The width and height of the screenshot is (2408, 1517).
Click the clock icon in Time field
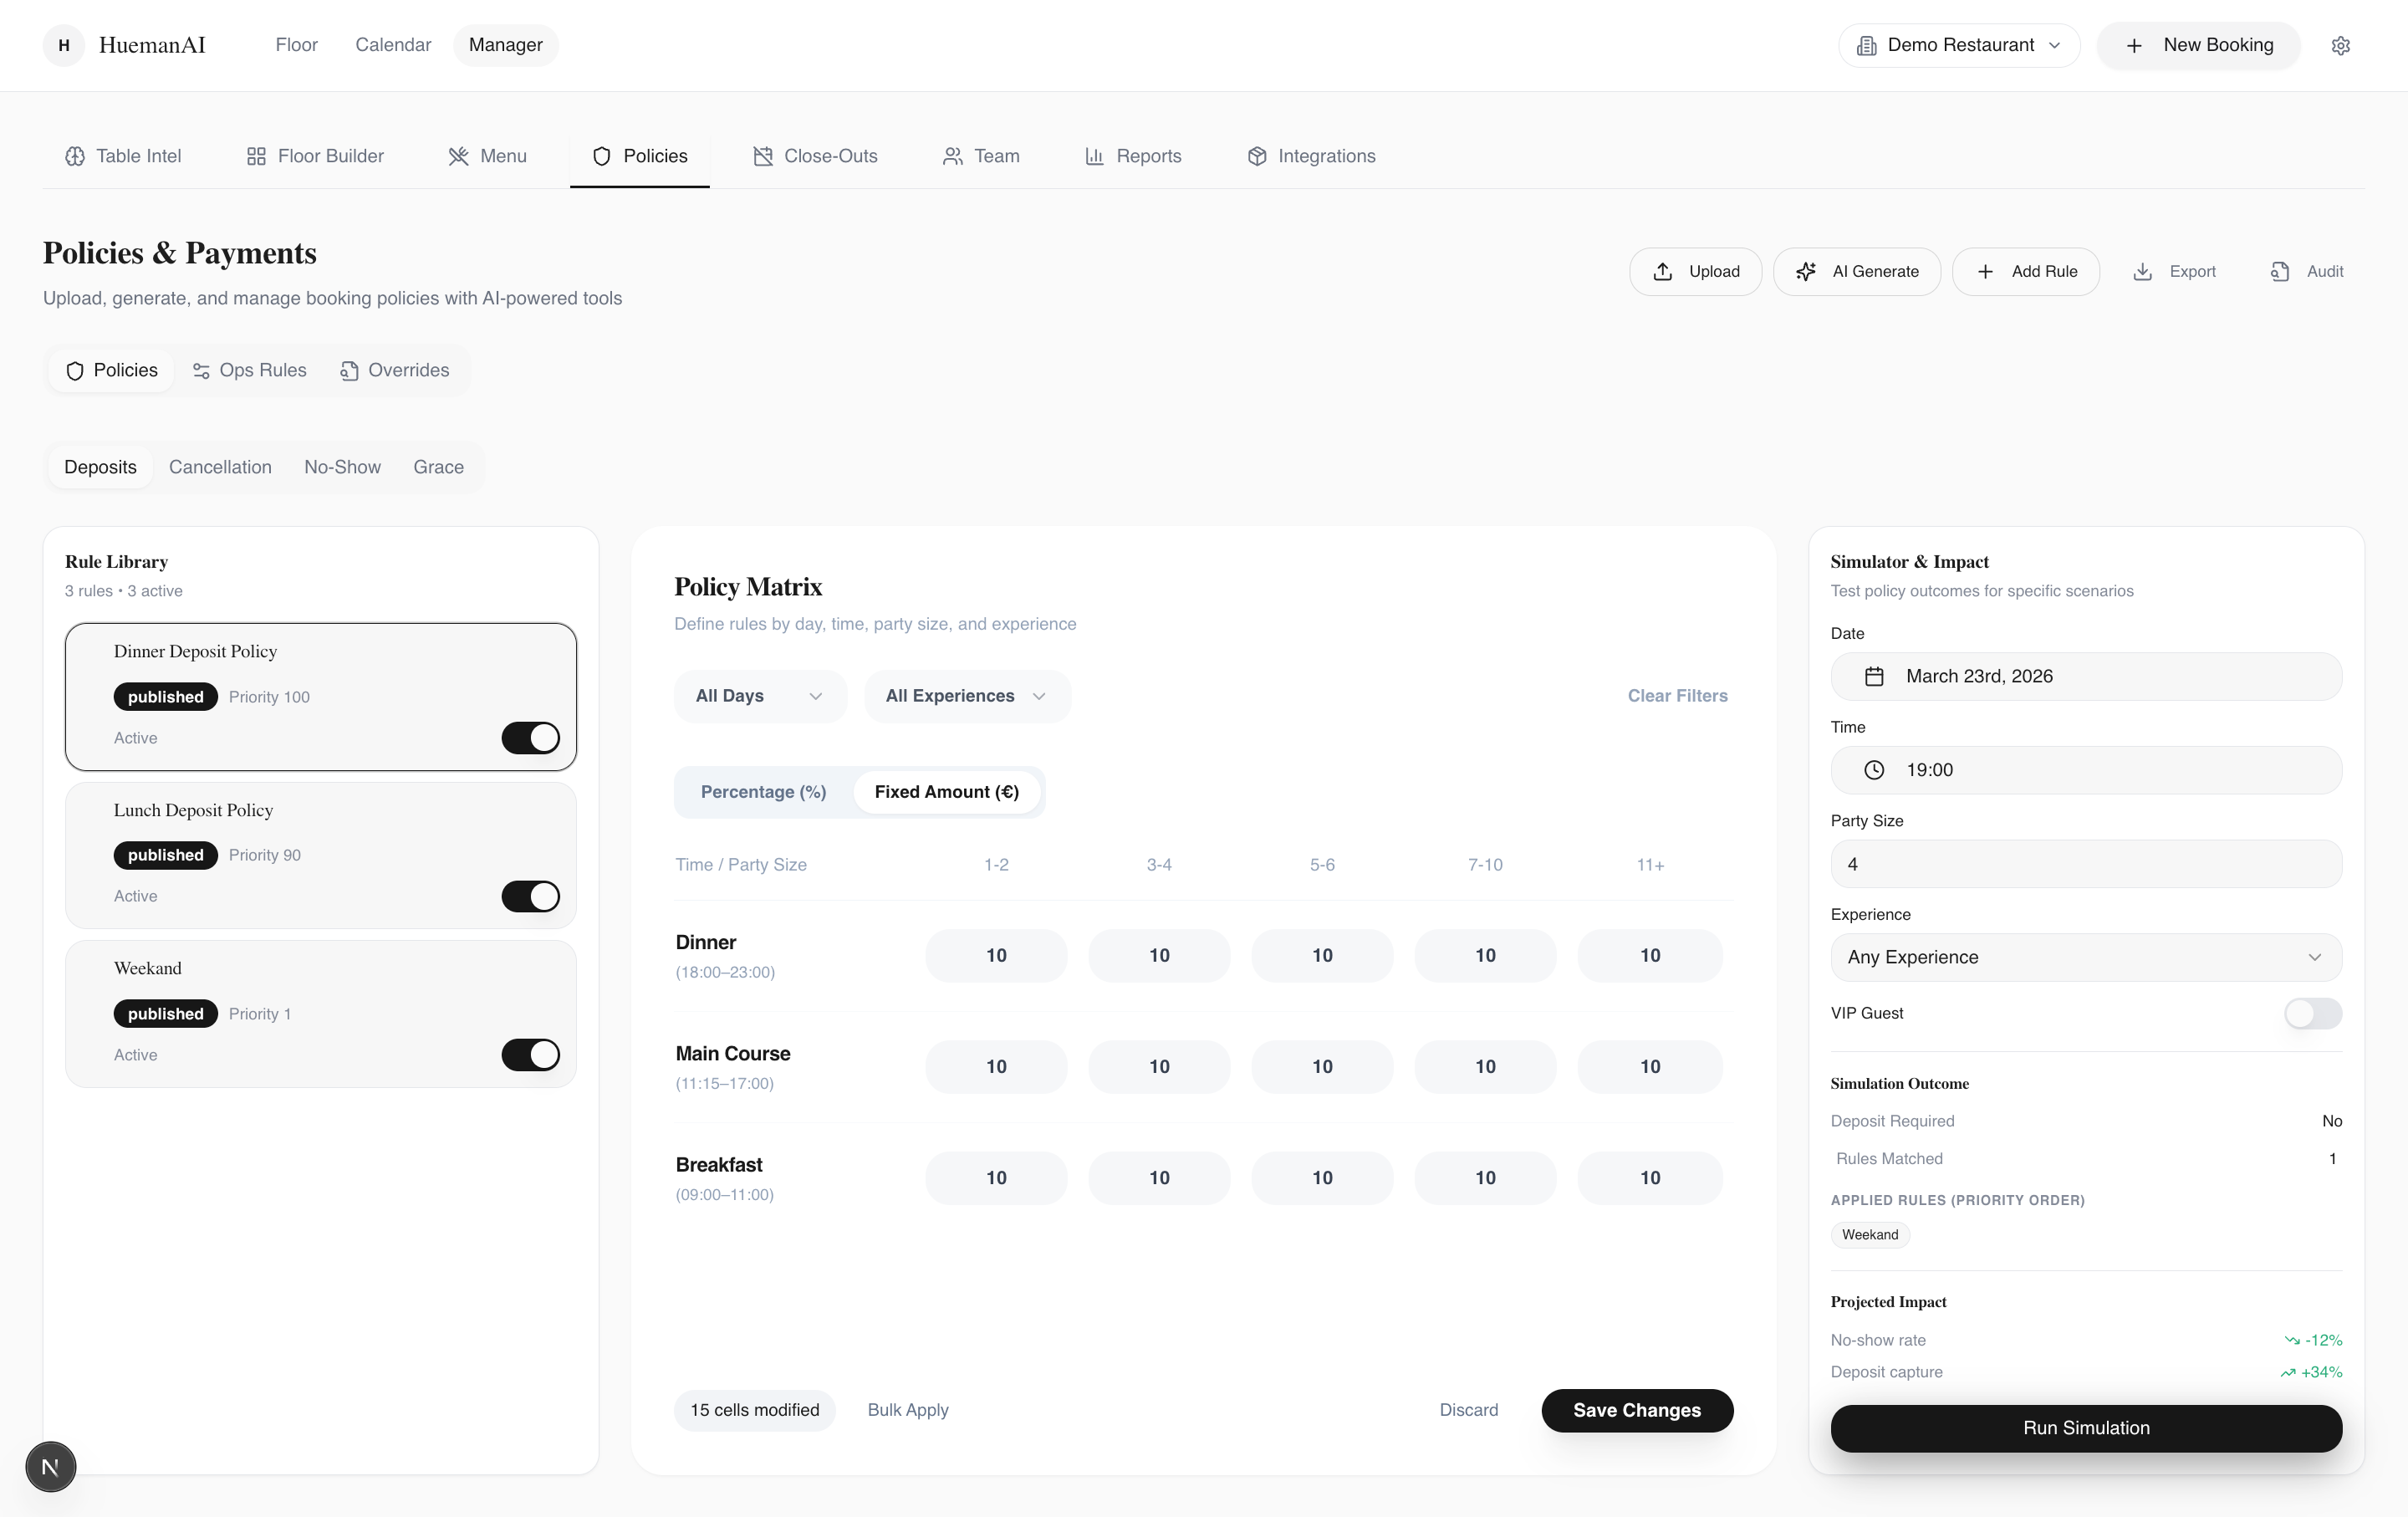click(1874, 770)
